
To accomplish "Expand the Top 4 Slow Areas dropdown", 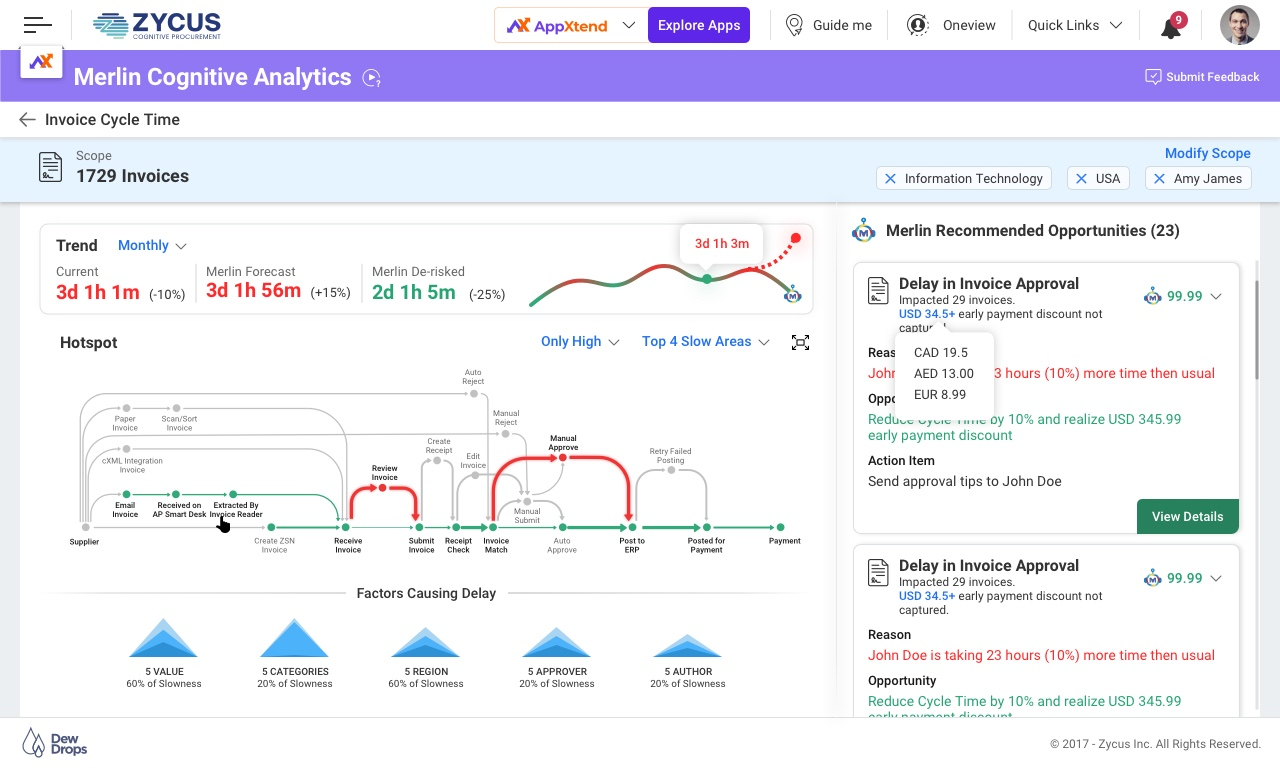I will (x=705, y=342).
